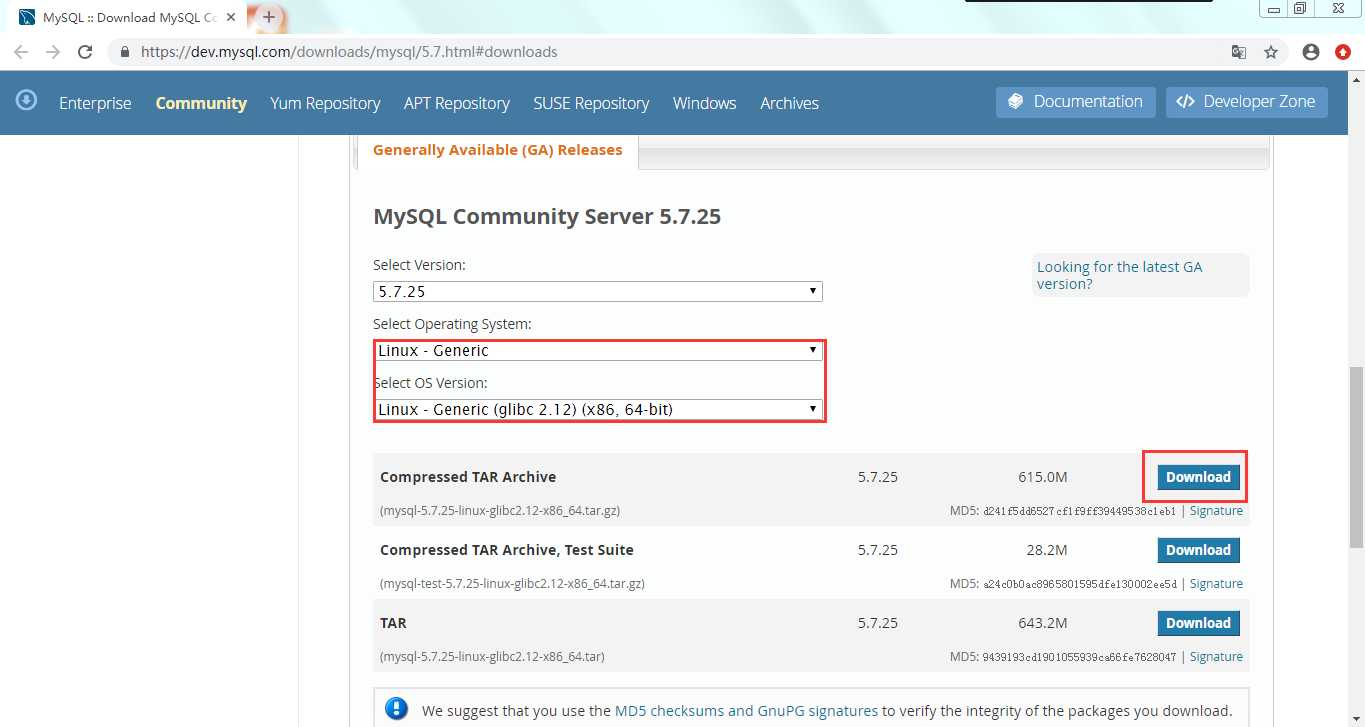Click filename mysql-test-5.7.25-linux-glibc2.12-x86_64.tar.gz
This screenshot has width=1365, height=727.
click(x=512, y=584)
